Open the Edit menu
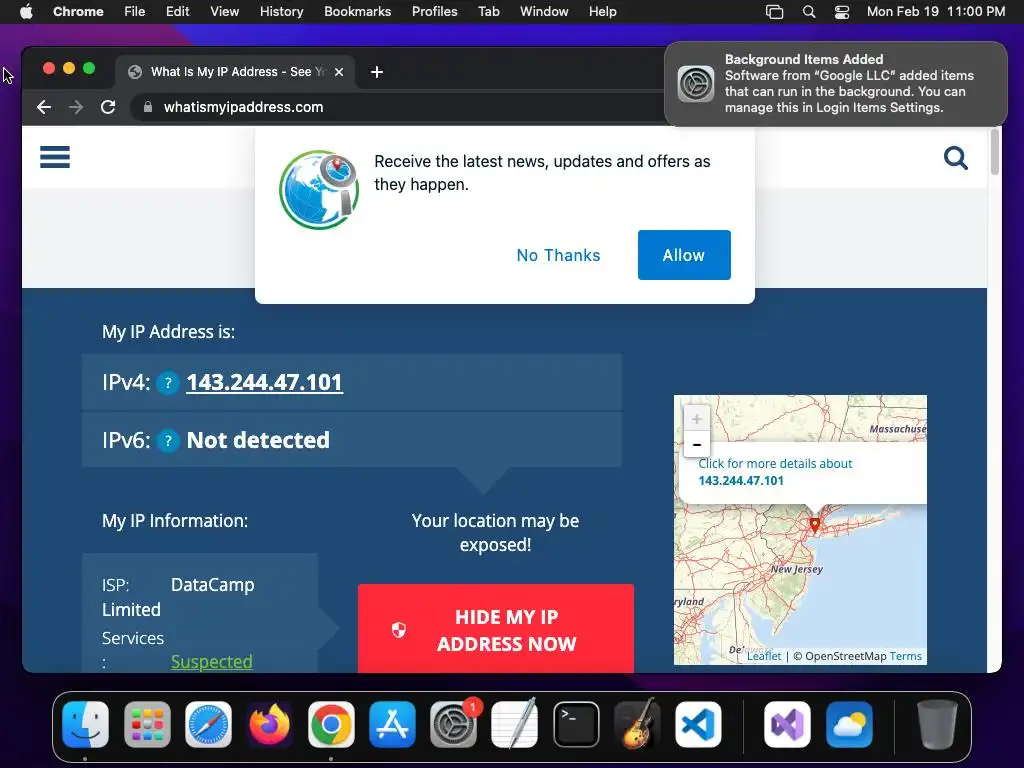This screenshot has height=768, width=1024. (x=177, y=12)
